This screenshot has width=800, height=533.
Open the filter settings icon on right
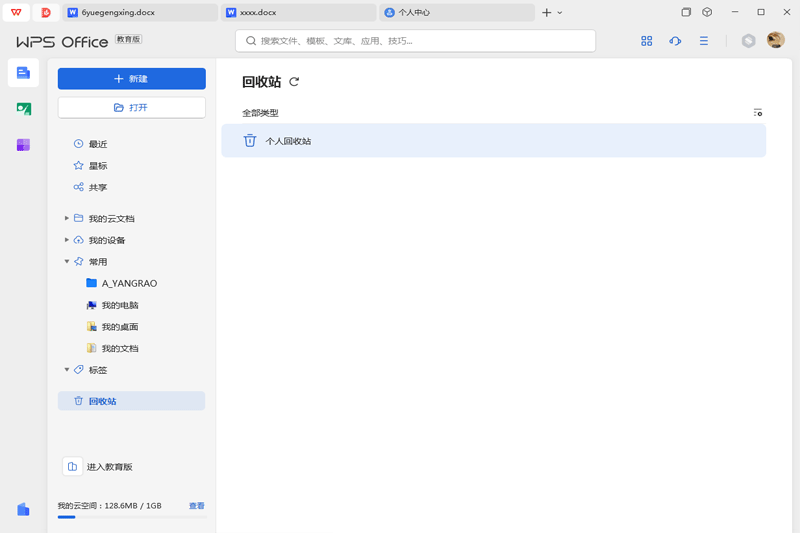click(x=758, y=113)
